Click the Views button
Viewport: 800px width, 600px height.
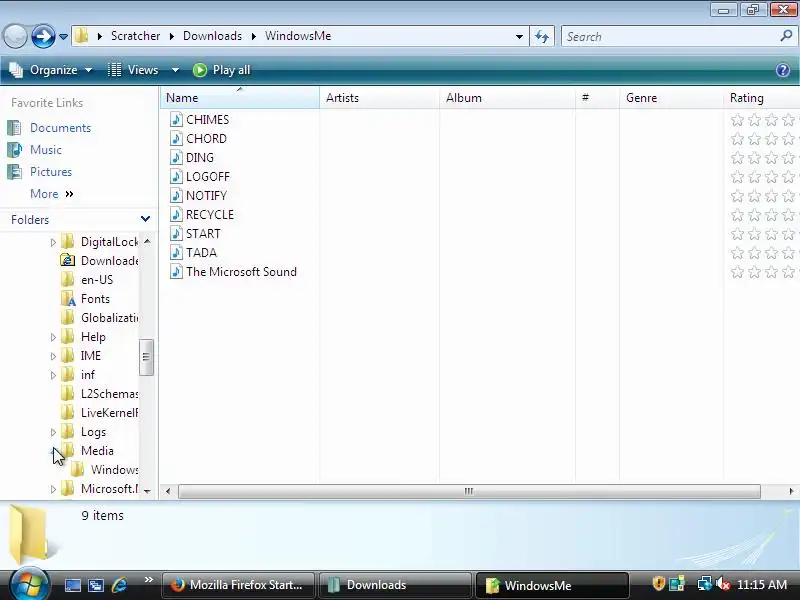135,70
